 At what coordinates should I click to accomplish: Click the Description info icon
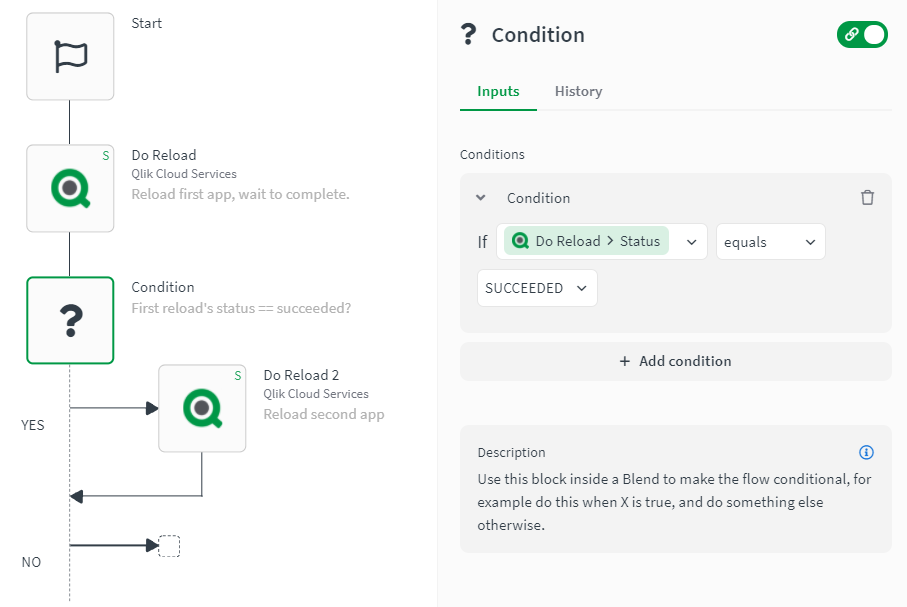click(x=867, y=452)
